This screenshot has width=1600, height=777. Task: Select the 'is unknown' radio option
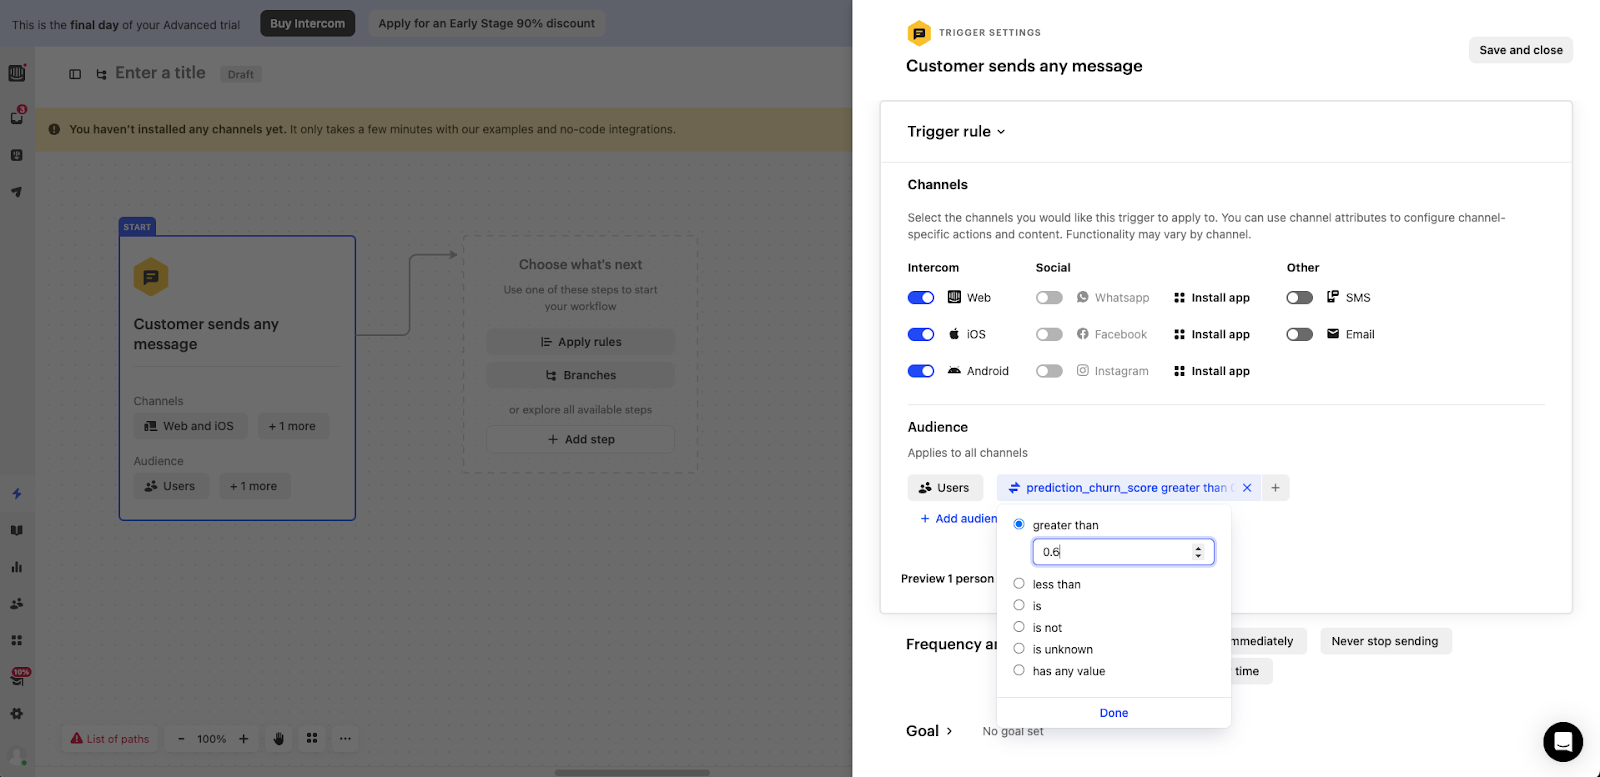(x=1019, y=648)
